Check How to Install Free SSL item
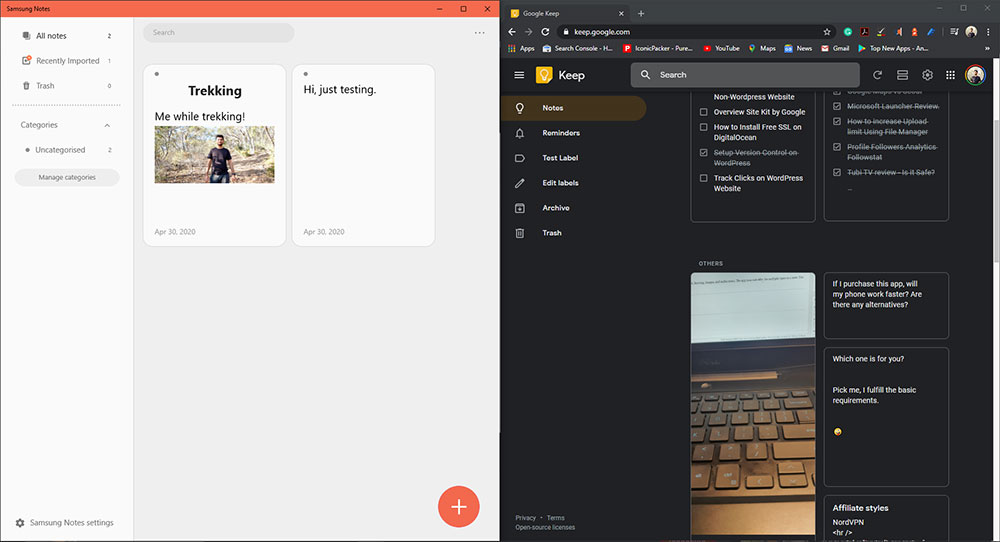 click(703, 128)
